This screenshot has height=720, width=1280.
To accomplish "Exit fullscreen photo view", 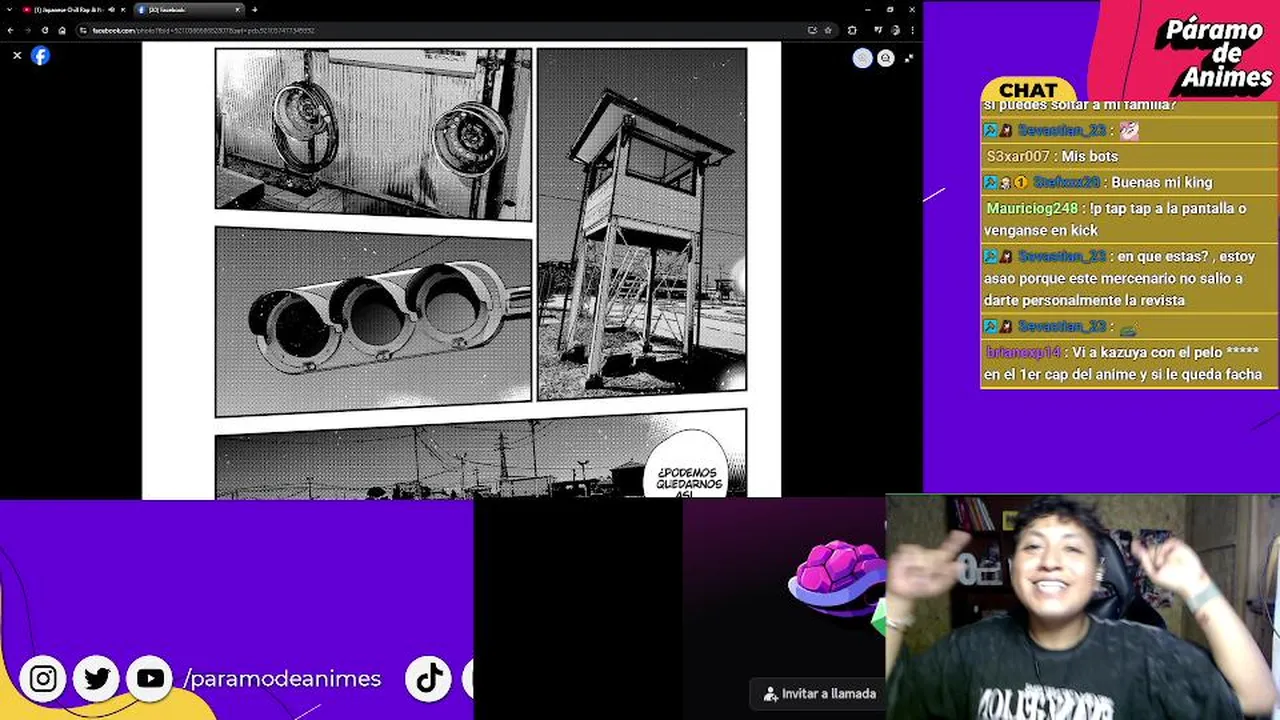I will pos(908,58).
